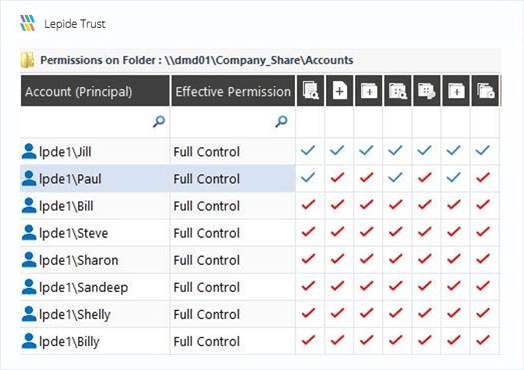Click lpde1\Billy's last red checkmark

[x=483, y=340]
